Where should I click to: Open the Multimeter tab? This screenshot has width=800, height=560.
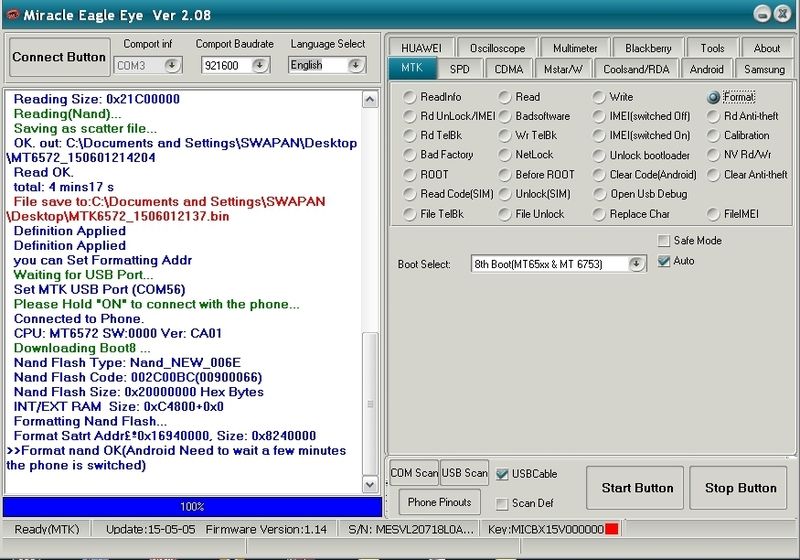pos(575,48)
